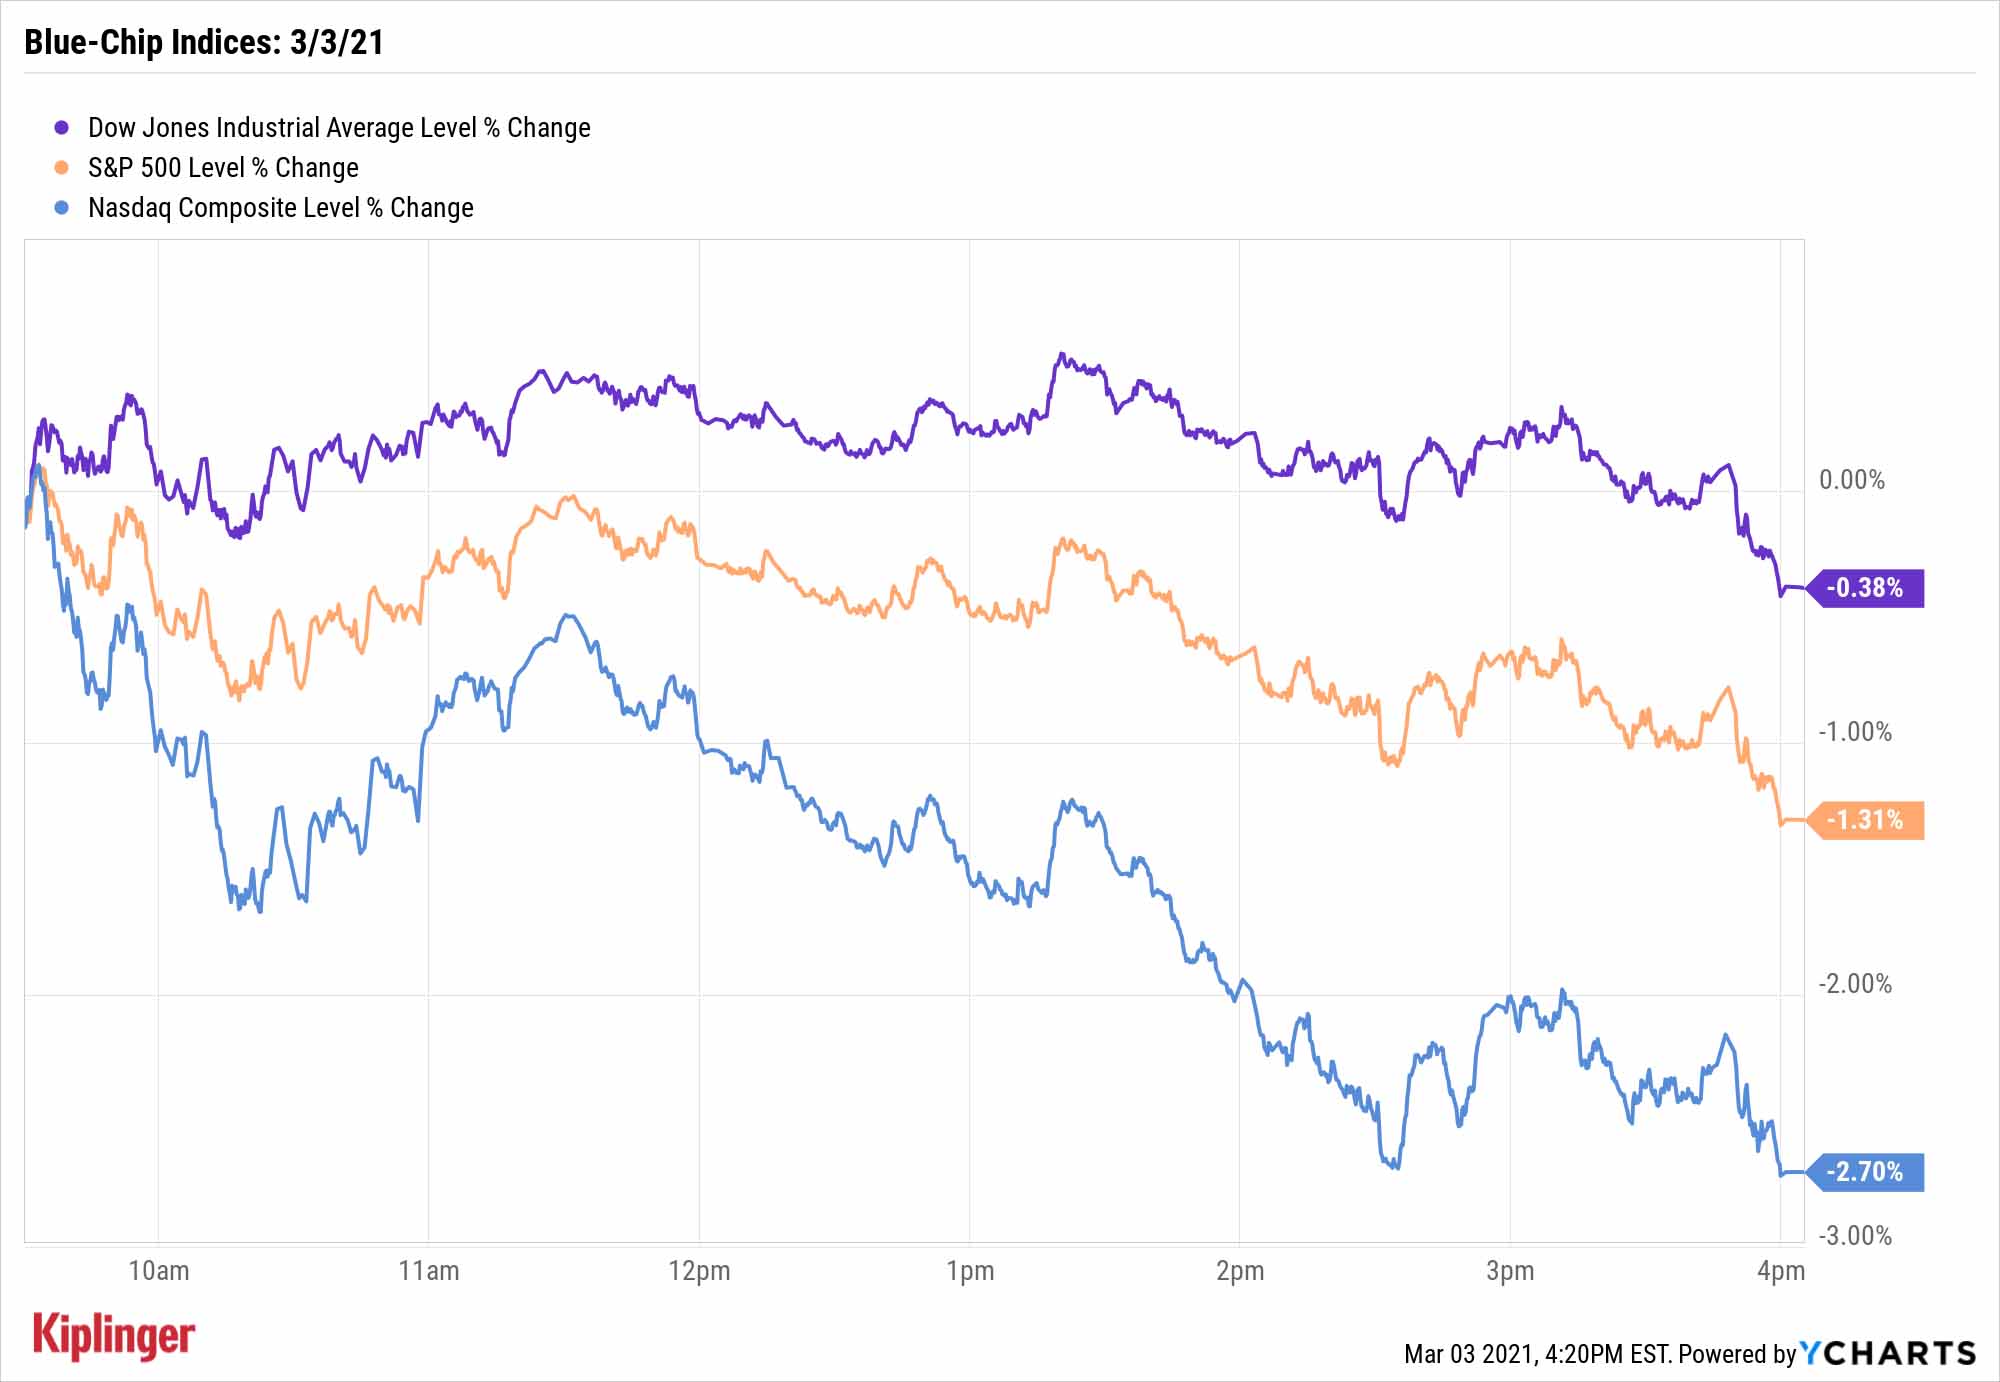Click the -3.00% y-axis label
This screenshot has height=1382, width=2000.
click(x=1855, y=1236)
